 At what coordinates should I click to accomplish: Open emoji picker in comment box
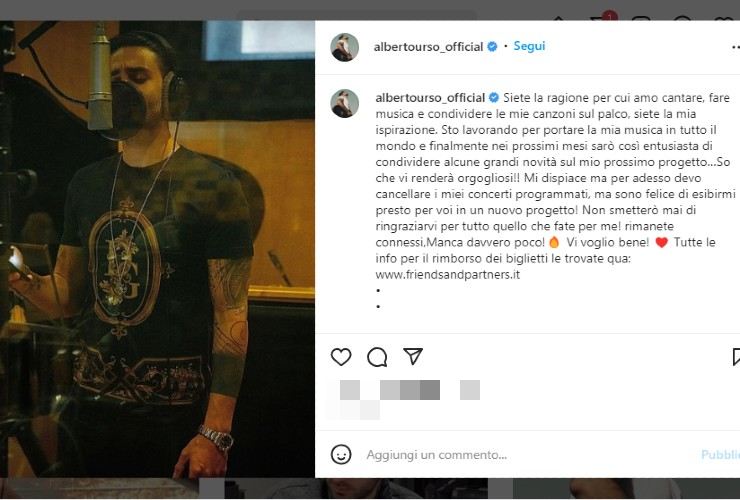(x=341, y=455)
